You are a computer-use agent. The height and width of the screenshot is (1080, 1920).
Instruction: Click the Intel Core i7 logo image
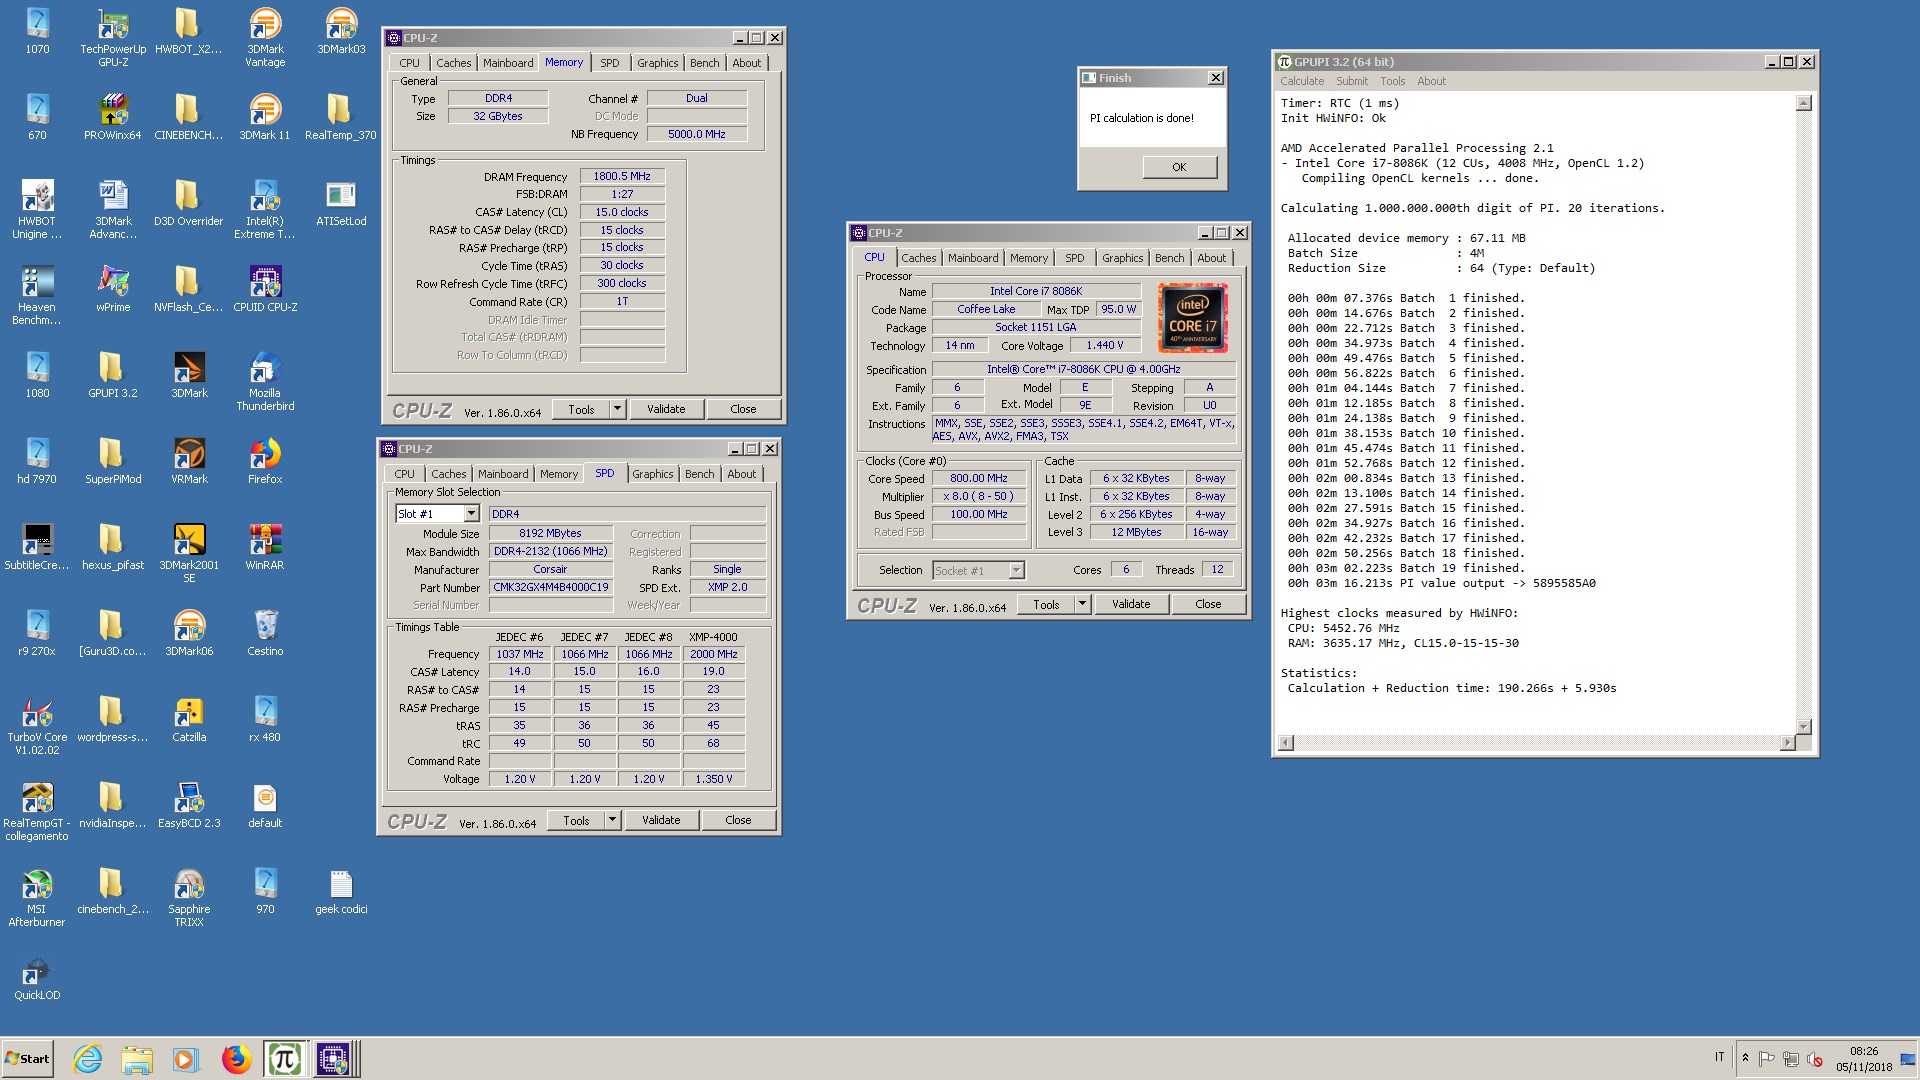tap(1193, 318)
